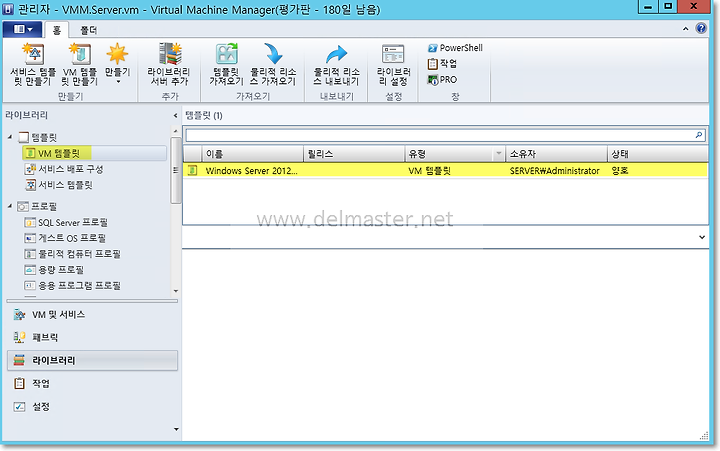Launch PowerShell from ribbon

[455, 48]
